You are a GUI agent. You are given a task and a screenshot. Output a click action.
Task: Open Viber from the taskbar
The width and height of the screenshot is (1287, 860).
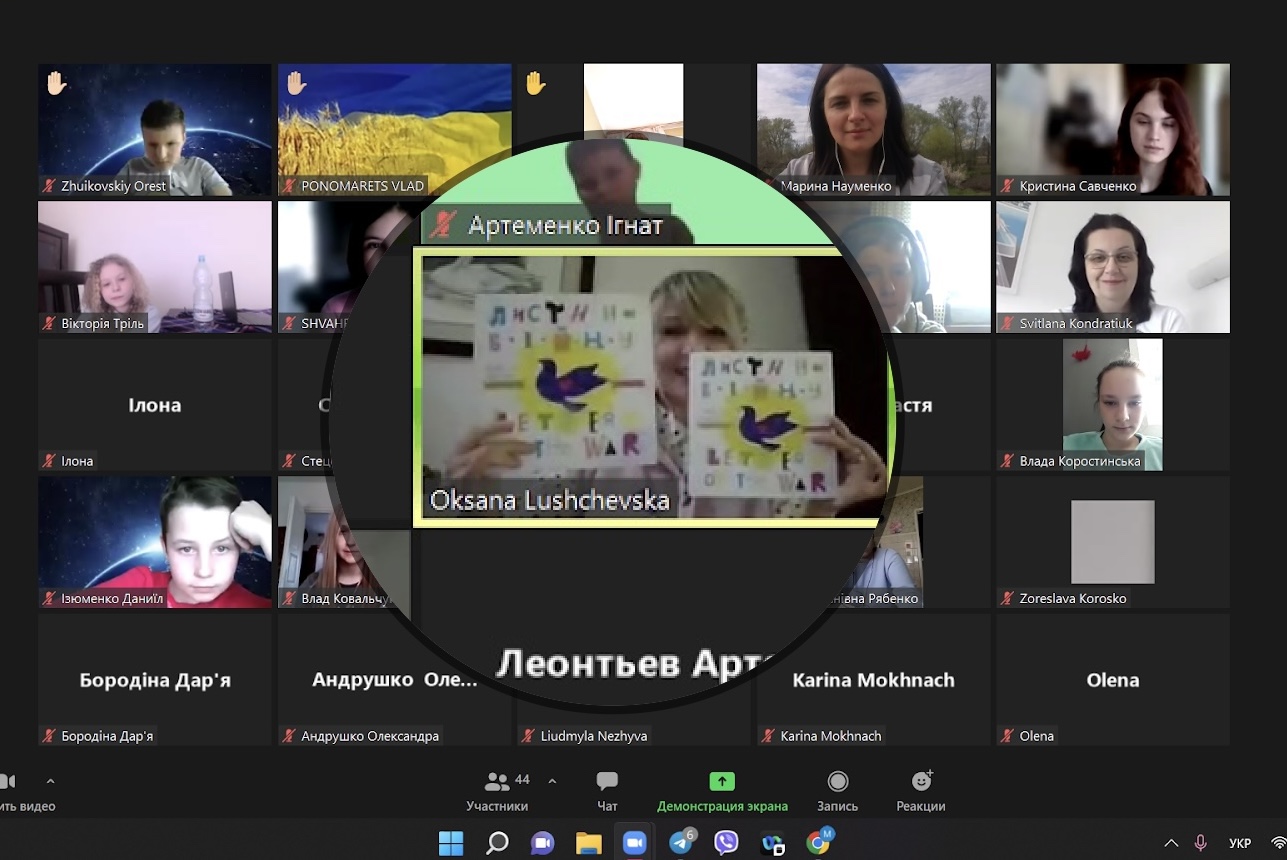[x=727, y=843]
